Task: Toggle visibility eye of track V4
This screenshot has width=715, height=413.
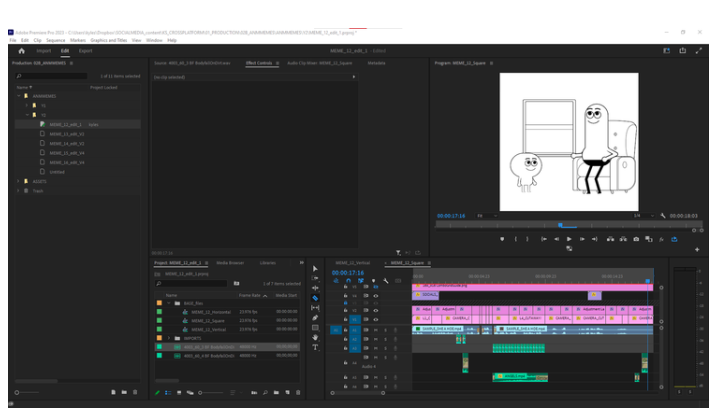Action: tap(376, 296)
